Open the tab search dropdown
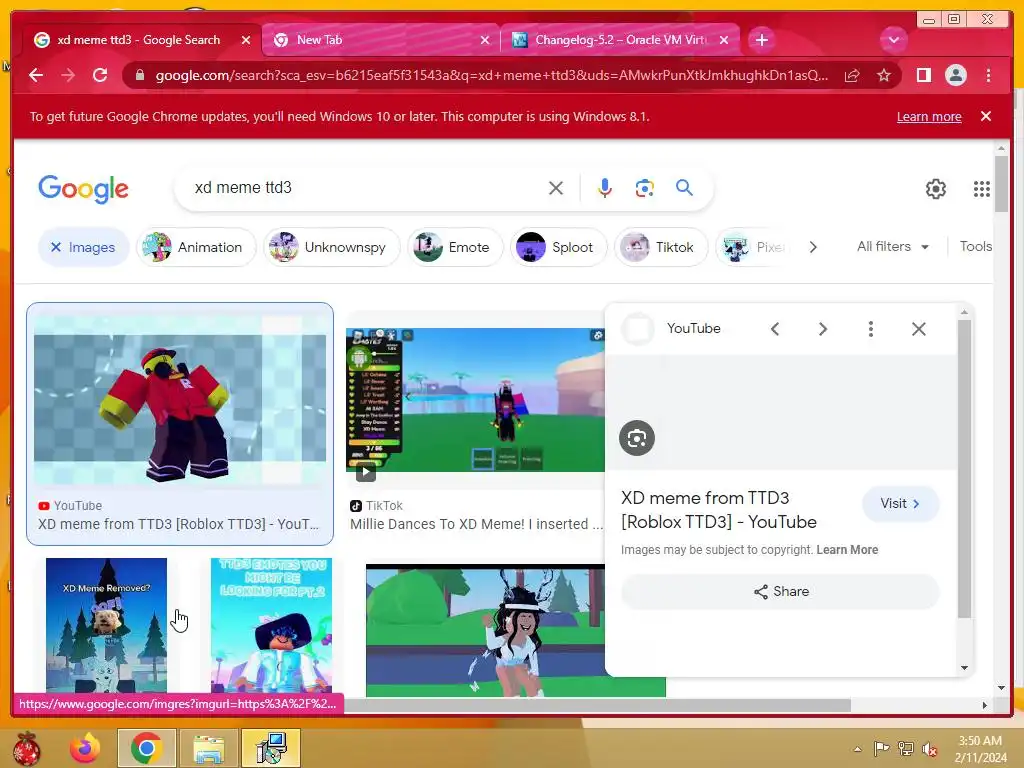Viewport: 1024px width, 768px height. tap(893, 40)
